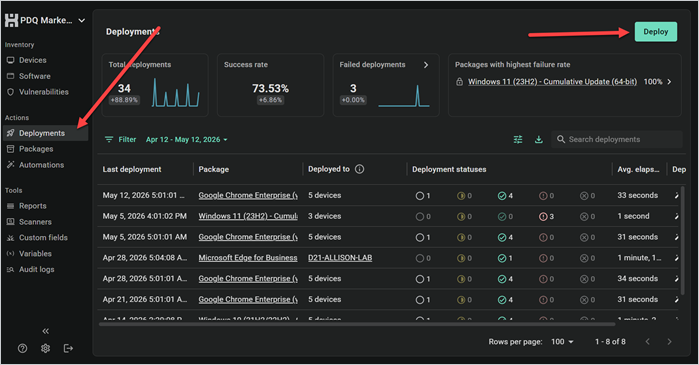Click the '1 - 8 of 8' pagination text
This screenshot has width=699, height=365.
610,342
